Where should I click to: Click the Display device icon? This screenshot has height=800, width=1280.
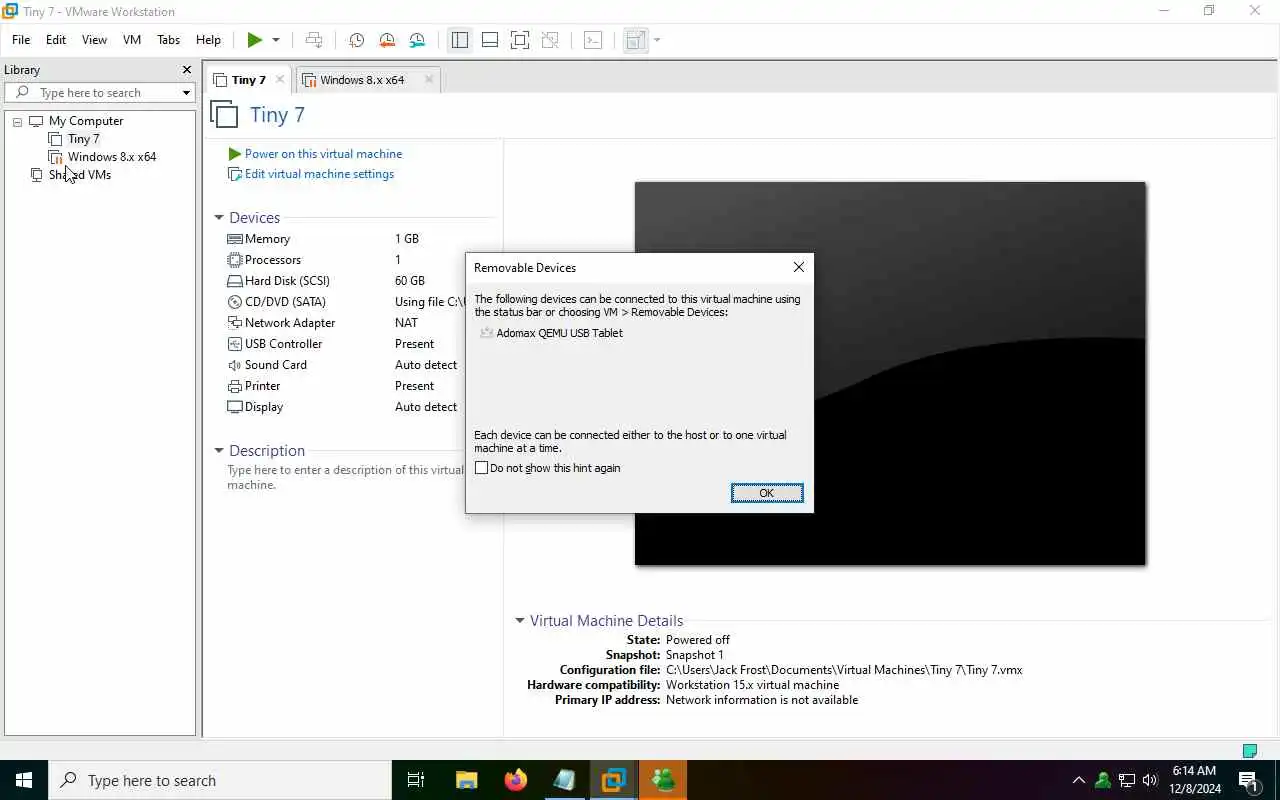tap(235, 407)
